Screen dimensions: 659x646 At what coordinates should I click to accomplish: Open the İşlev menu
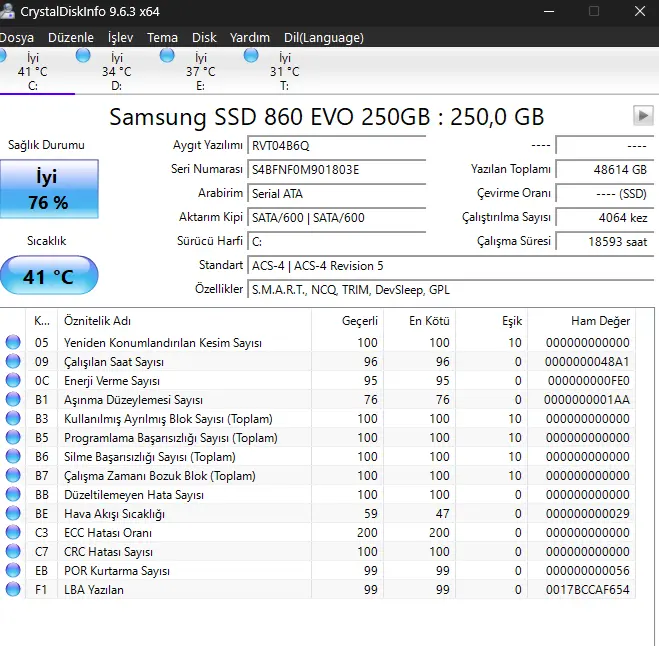click(x=120, y=38)
